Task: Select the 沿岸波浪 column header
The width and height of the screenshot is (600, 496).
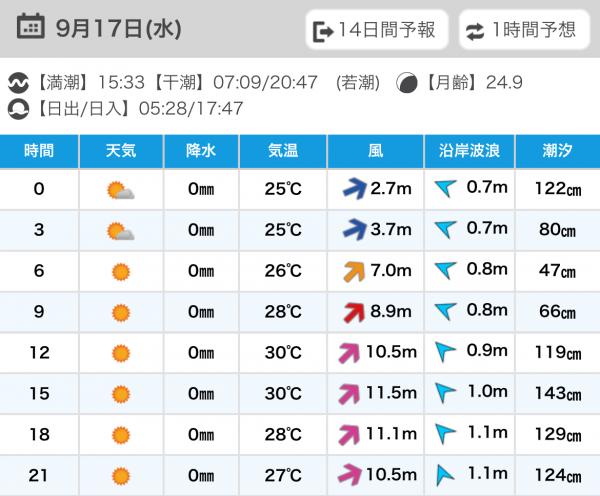Action: point(469,151)
